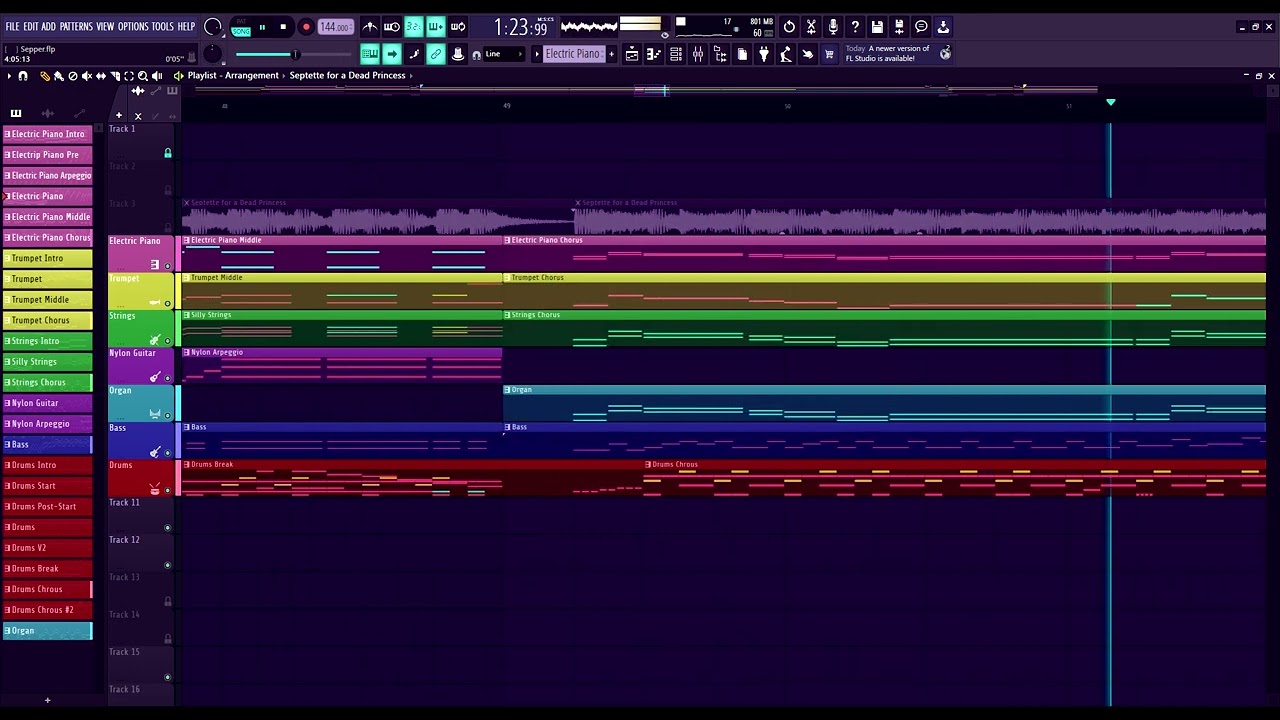The image size is (1280, 720).
Task: Toggle blend recording overdub icon
Action: 436,27
